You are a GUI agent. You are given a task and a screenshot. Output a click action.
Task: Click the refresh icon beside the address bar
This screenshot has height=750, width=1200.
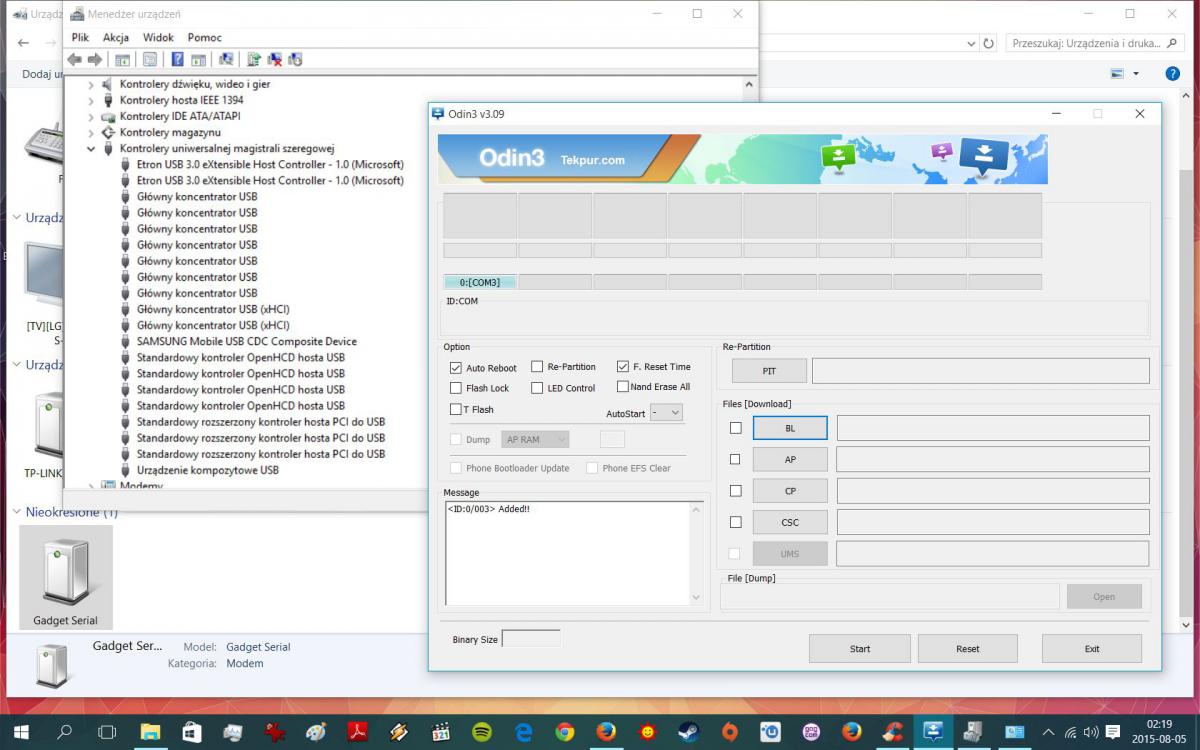point(989,44)
